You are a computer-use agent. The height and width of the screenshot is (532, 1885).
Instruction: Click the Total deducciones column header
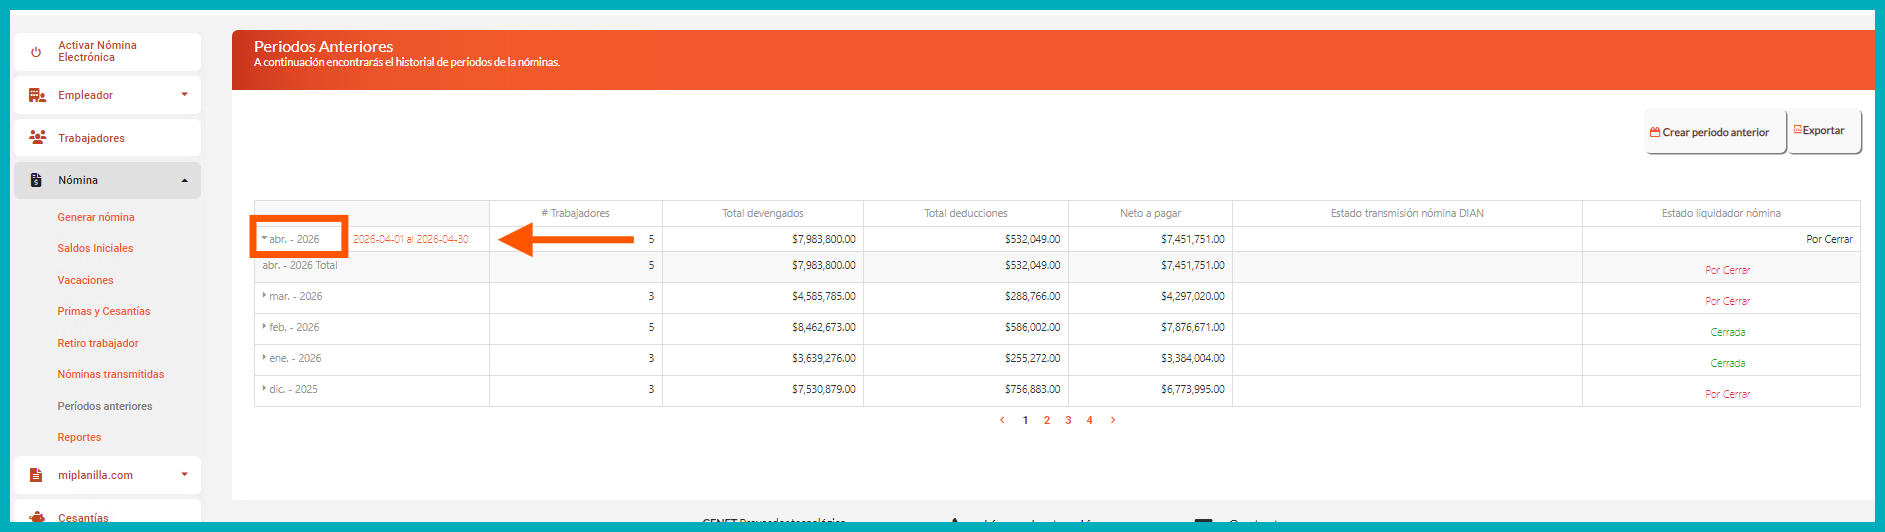tap(966, 213)
